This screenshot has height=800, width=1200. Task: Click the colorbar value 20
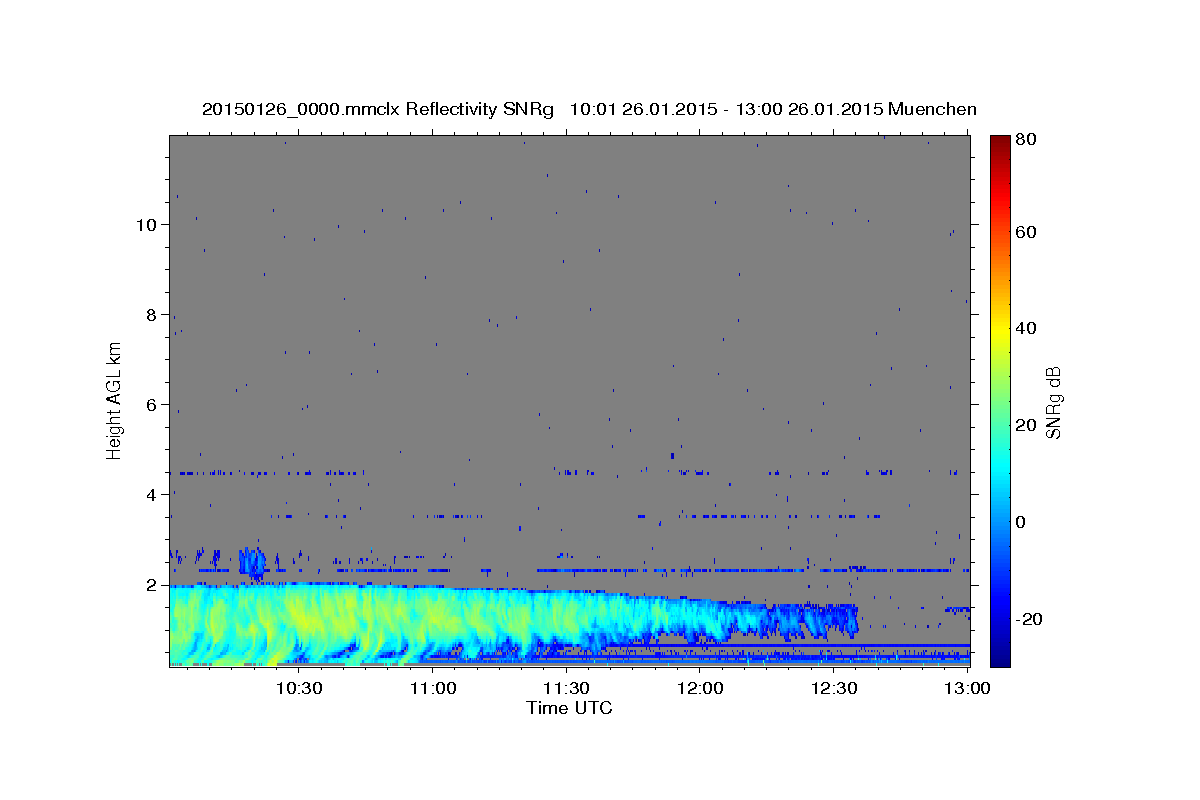pos(1025,424)
